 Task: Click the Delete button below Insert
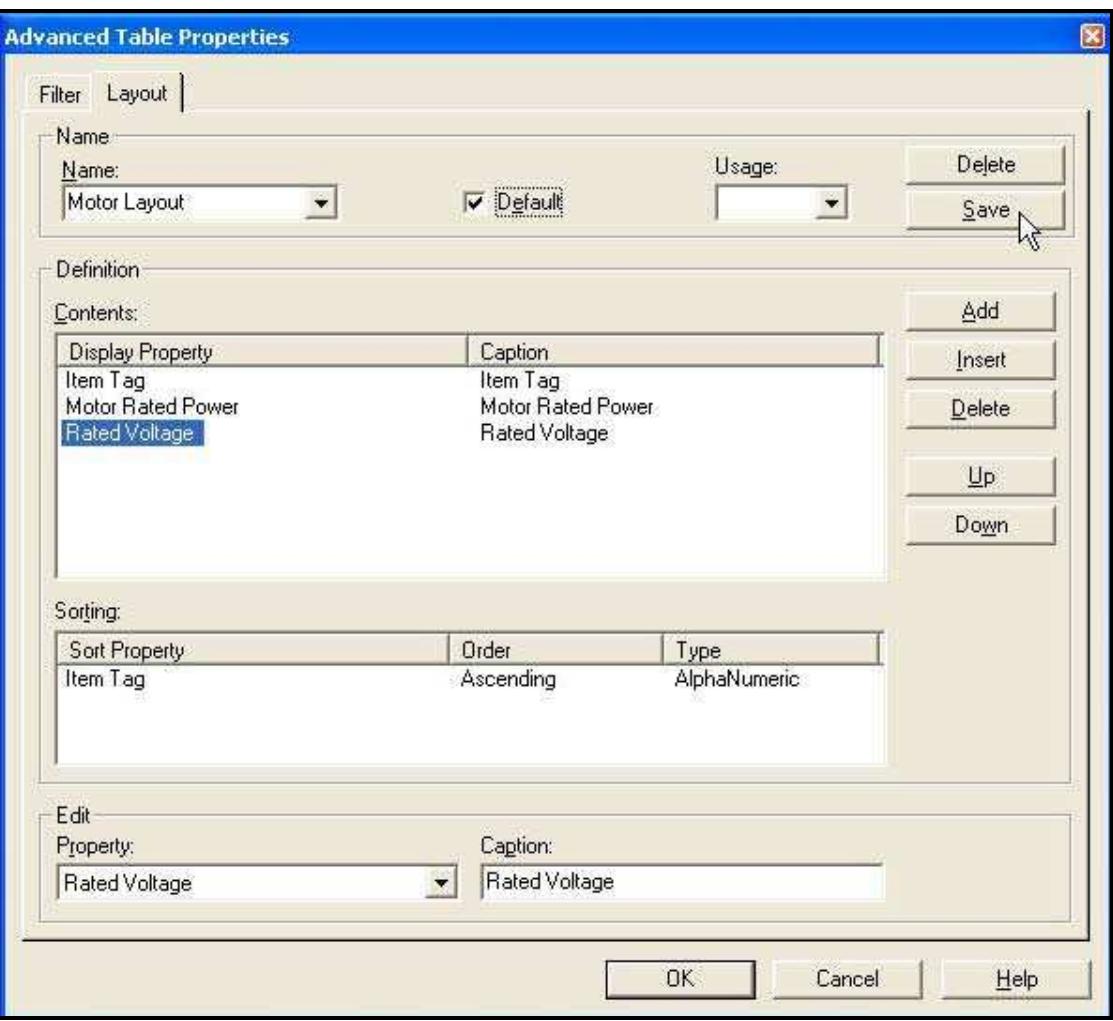(x=980, y=409)
